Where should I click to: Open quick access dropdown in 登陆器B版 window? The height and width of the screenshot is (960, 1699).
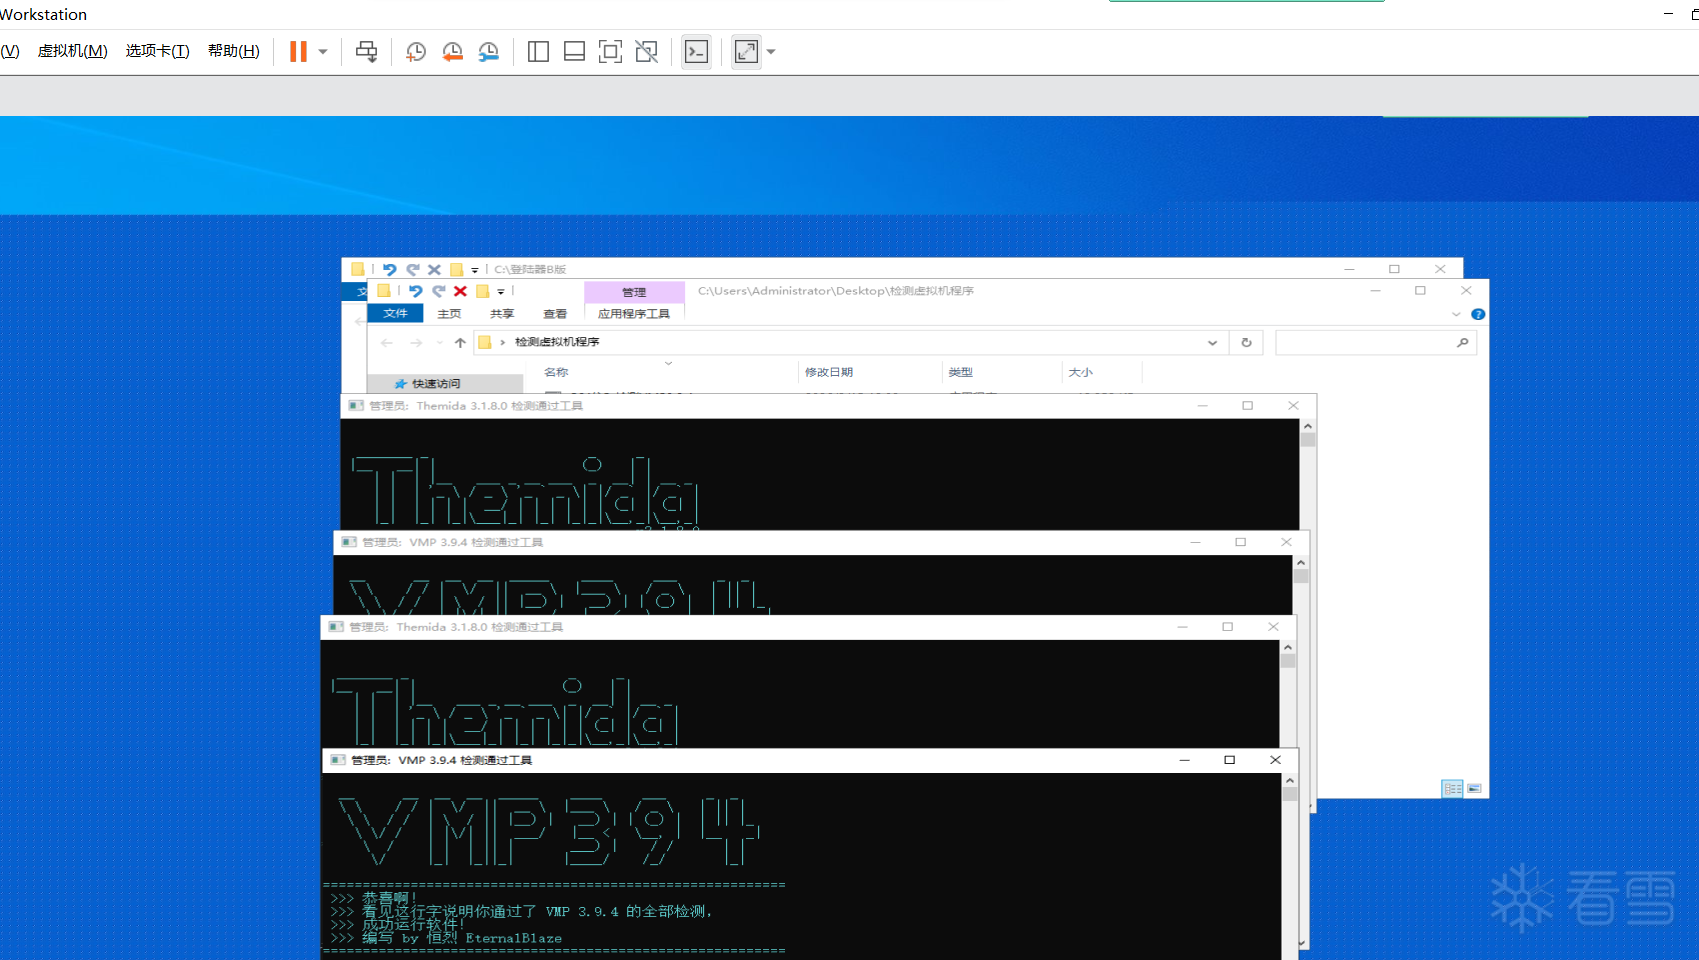pyautogui.click(x=475, y=270)
